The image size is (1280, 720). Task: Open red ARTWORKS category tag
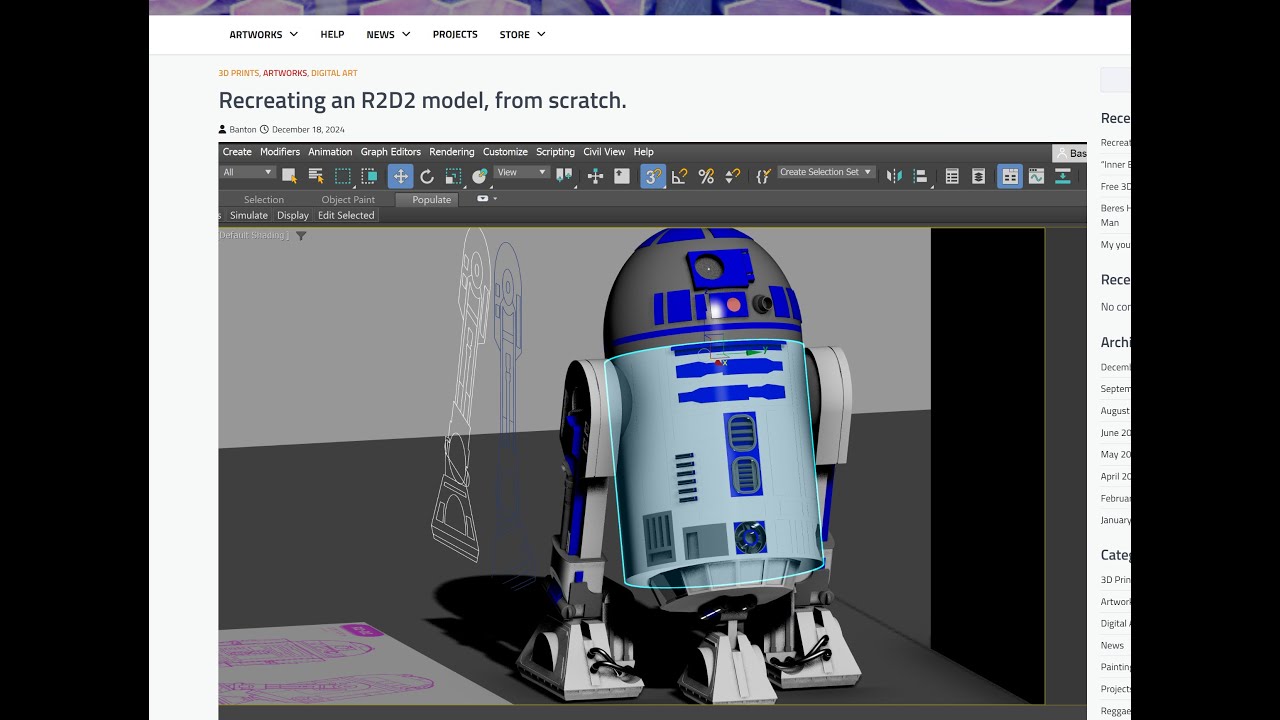pos(285,73)
